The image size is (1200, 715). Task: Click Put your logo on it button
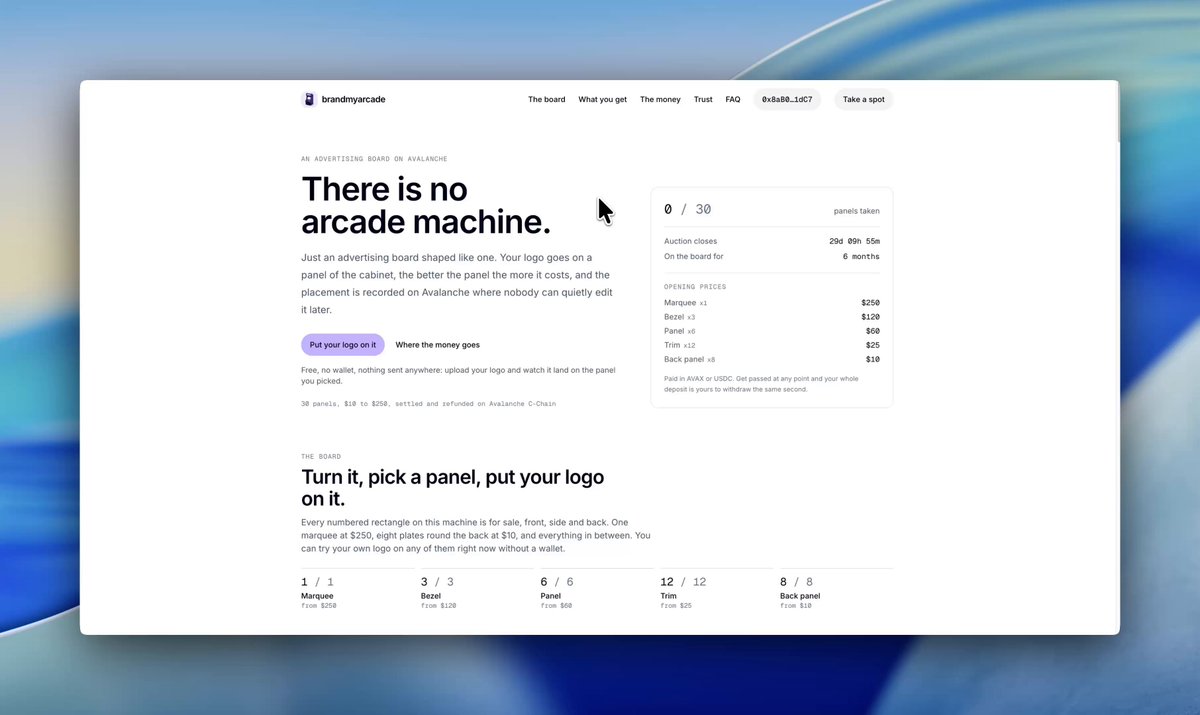(343, 345)
